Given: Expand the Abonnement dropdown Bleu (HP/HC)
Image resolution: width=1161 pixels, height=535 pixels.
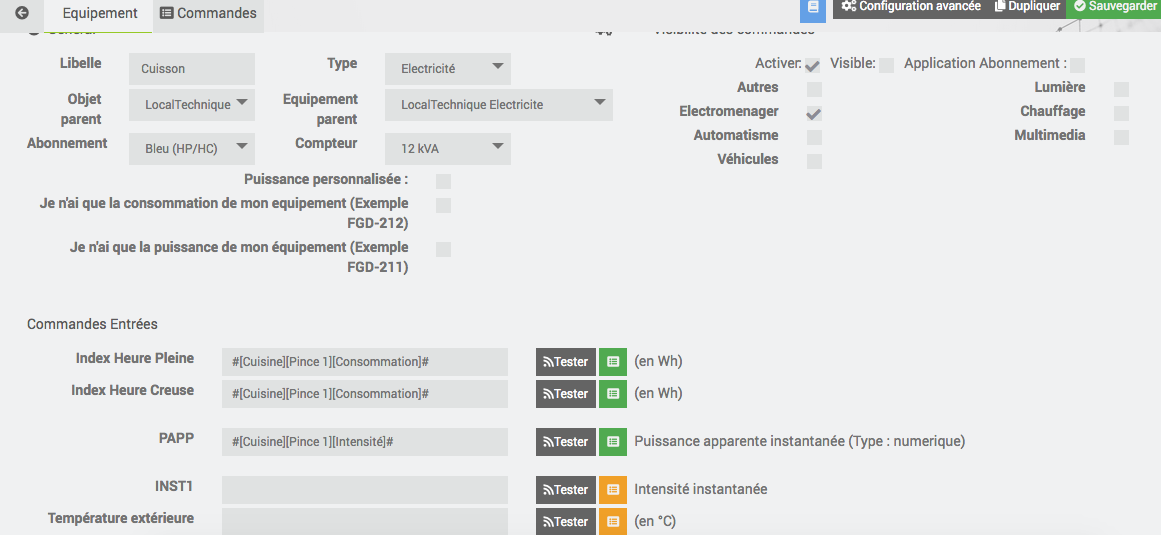Looking at the screenshot, I should 192,149.
